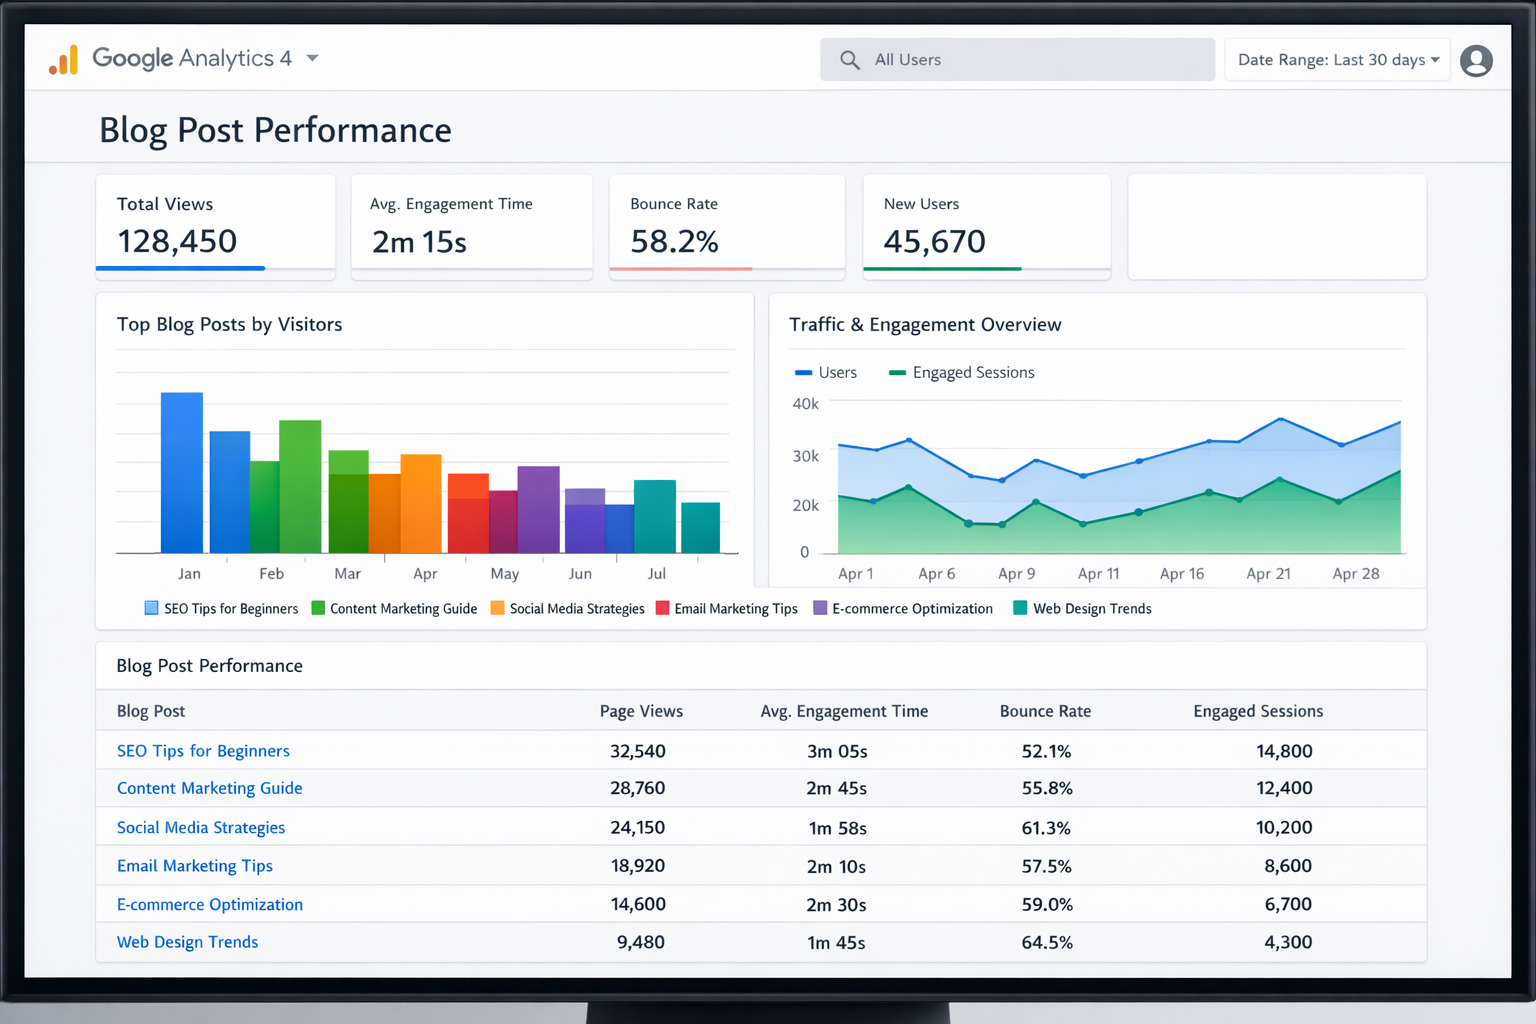Click inside the All Users search field
Screen dimensions: 1536x1024
pos(1030,60)
